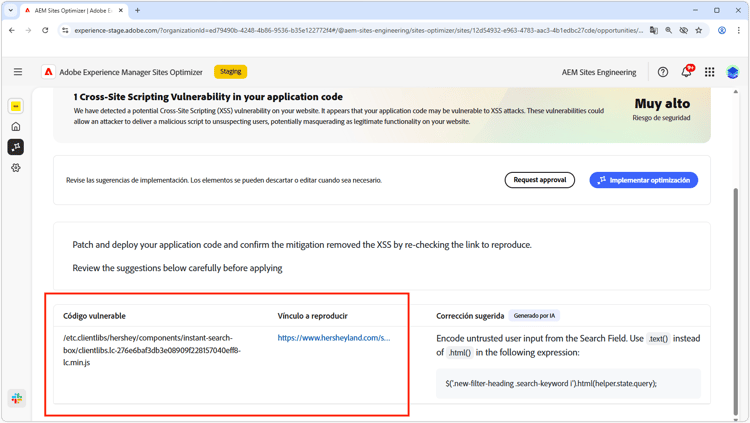The height and width of the screenshot is (423, 750).
Task: Open the app switcher grid icon
Action: pyautogui.click(x=709, y=72)
